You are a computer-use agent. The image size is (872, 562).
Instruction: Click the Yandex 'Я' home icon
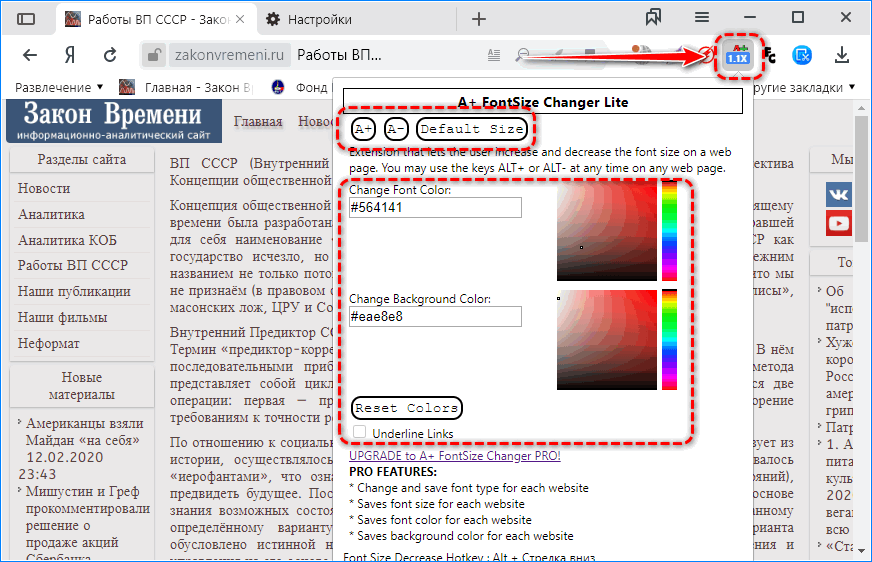(71, 55)
